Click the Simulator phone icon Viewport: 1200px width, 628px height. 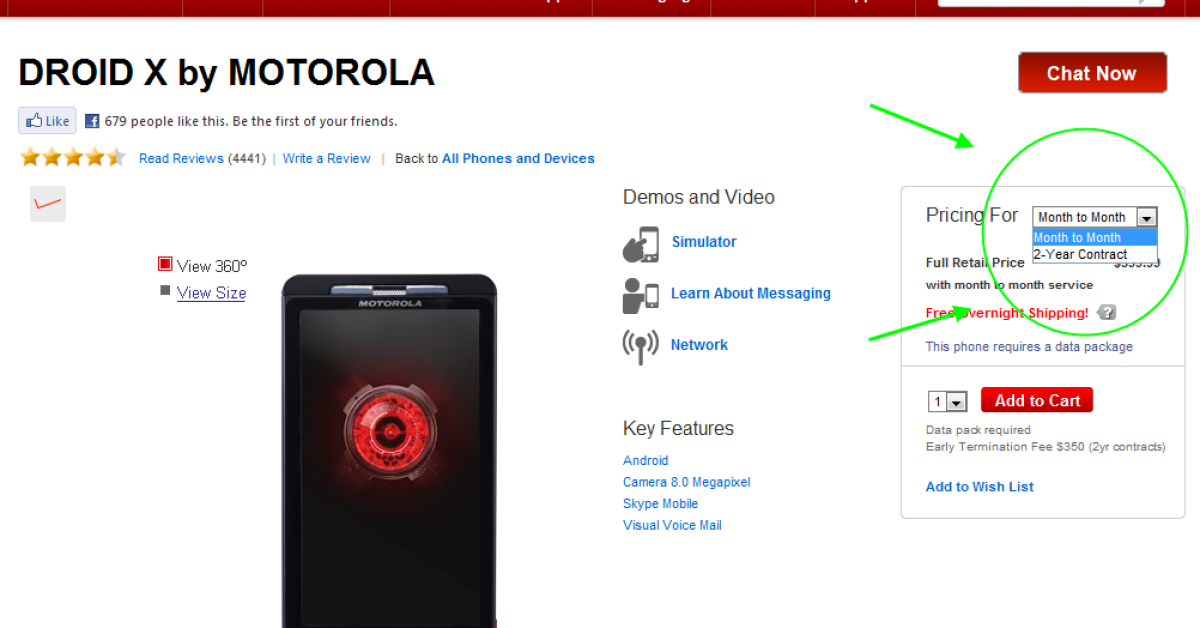[x=640, y=243]
